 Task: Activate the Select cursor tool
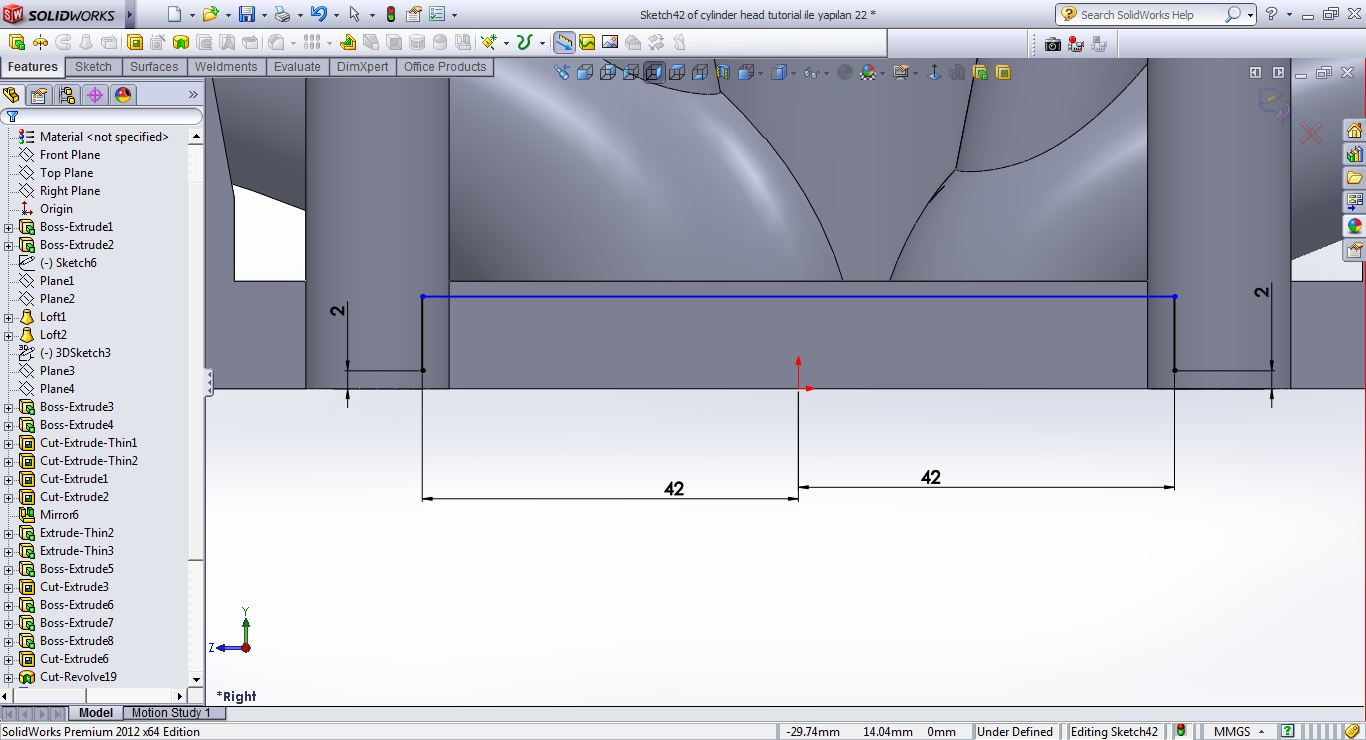[354, 14]
